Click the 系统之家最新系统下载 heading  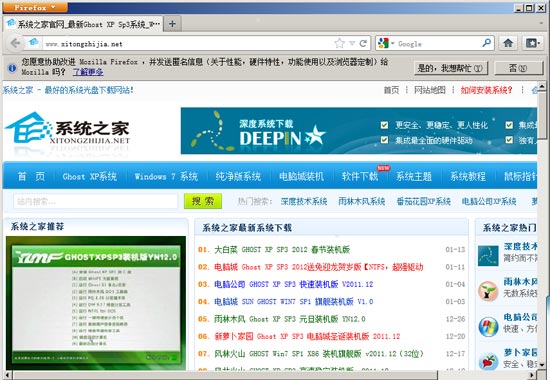[x=247, y=228]
